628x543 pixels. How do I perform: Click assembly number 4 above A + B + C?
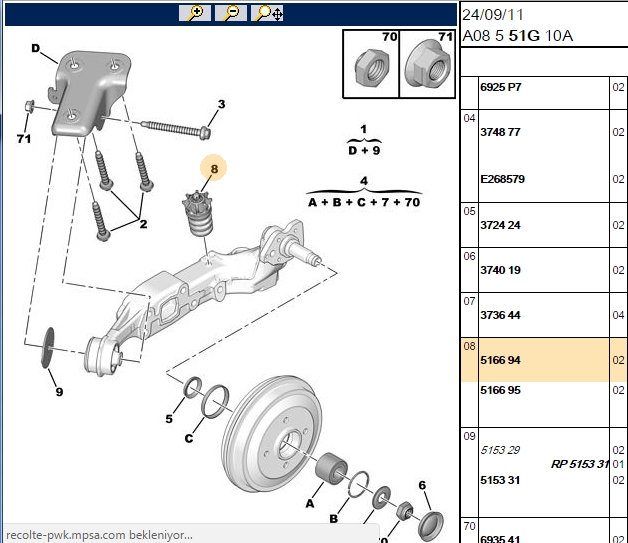coord(364,181)
